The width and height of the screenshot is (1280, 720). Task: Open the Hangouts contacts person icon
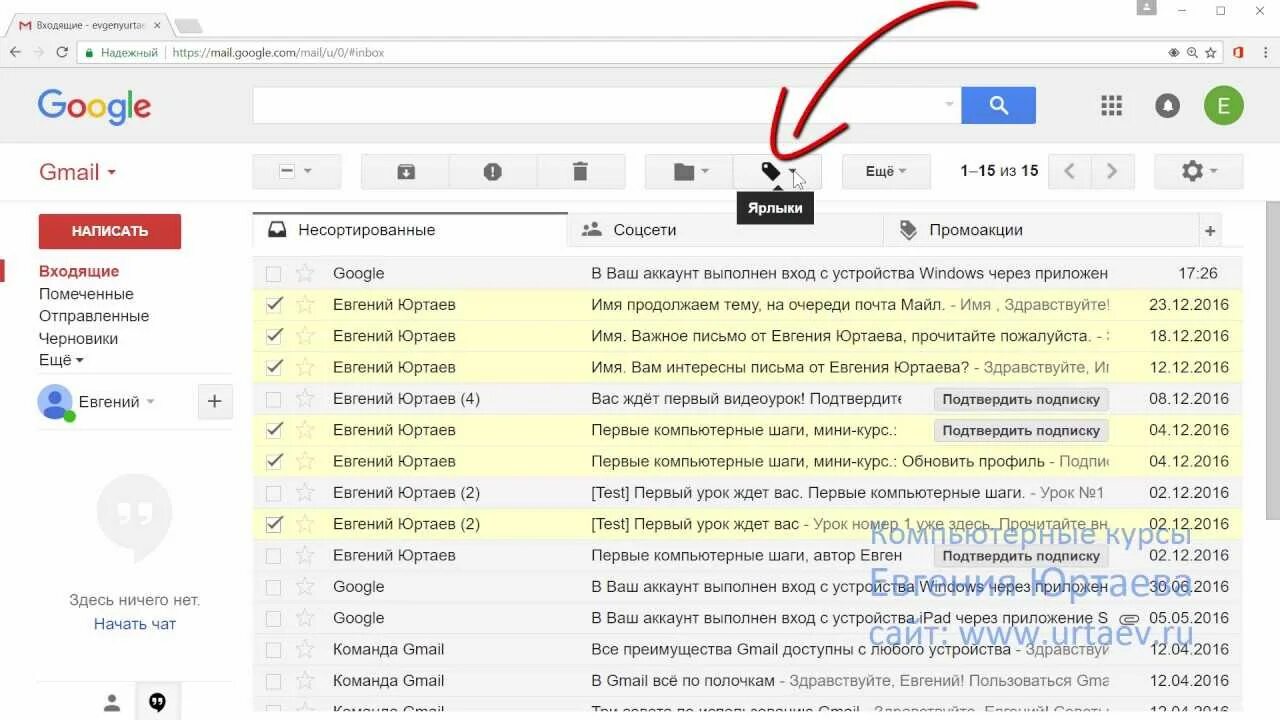[112, 702]
